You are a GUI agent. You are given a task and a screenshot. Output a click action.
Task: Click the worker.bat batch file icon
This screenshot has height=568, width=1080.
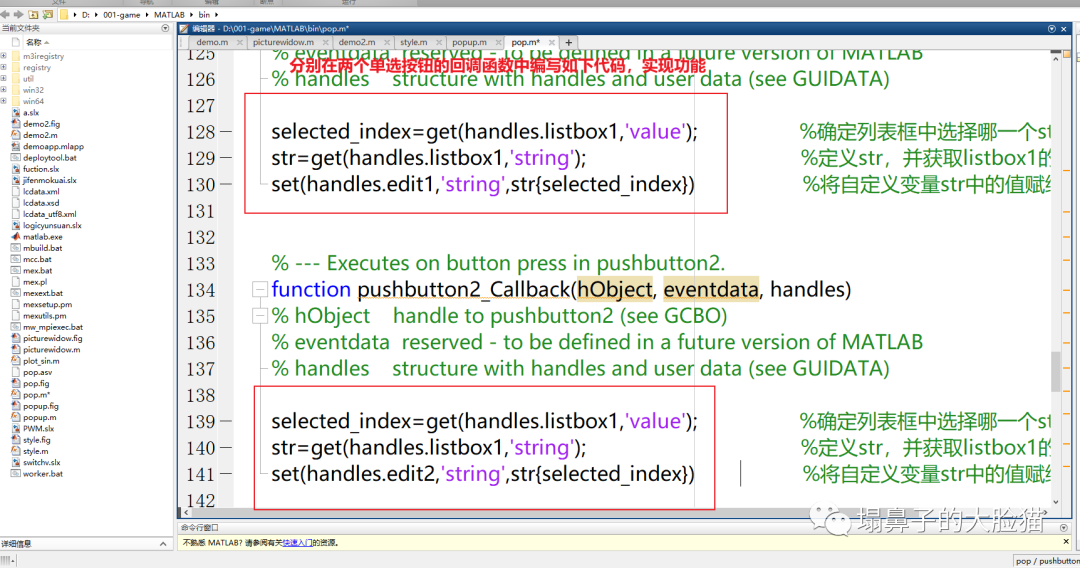coord(16,474)
